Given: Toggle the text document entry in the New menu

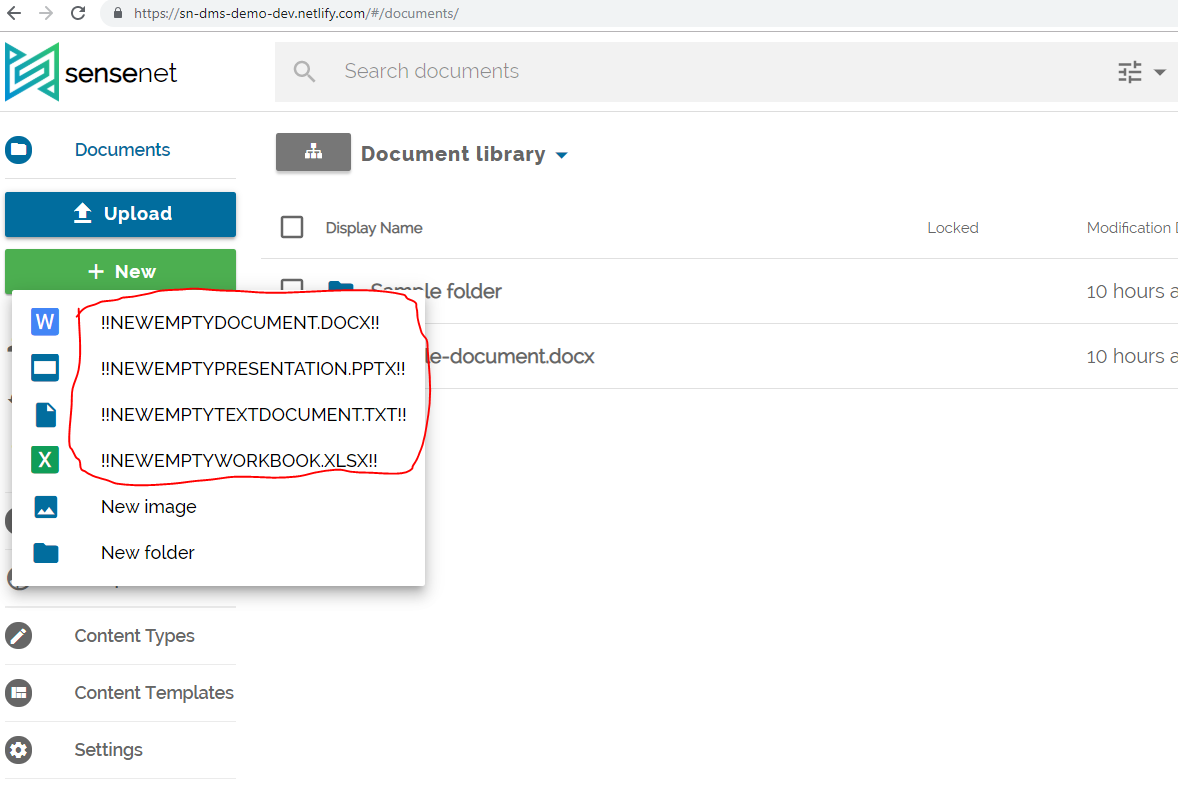Looking at the screenshot, I should tap(255, 414).
